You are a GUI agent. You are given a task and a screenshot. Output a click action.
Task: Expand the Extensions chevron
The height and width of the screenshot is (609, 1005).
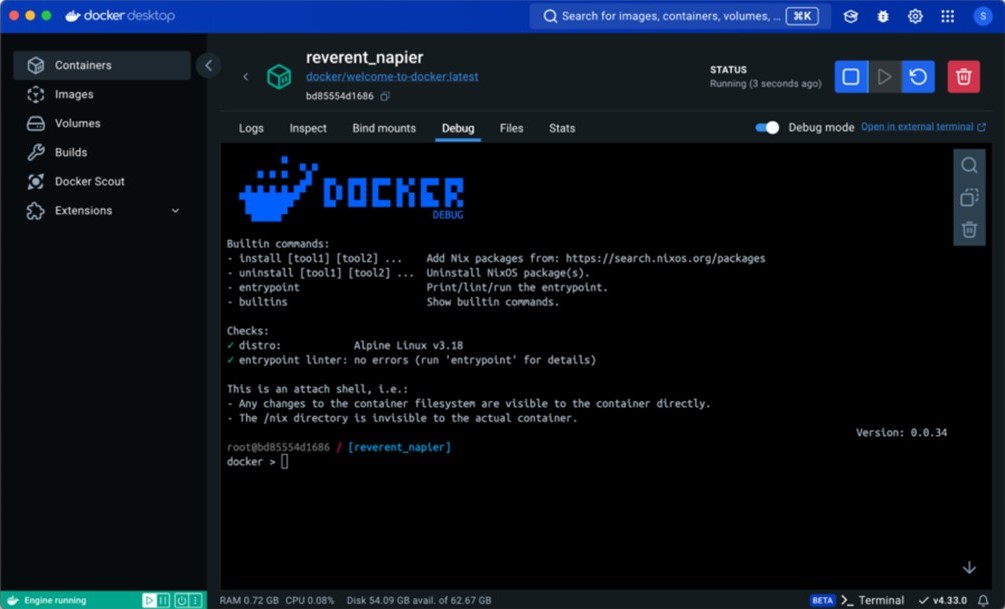click(176, 211)
